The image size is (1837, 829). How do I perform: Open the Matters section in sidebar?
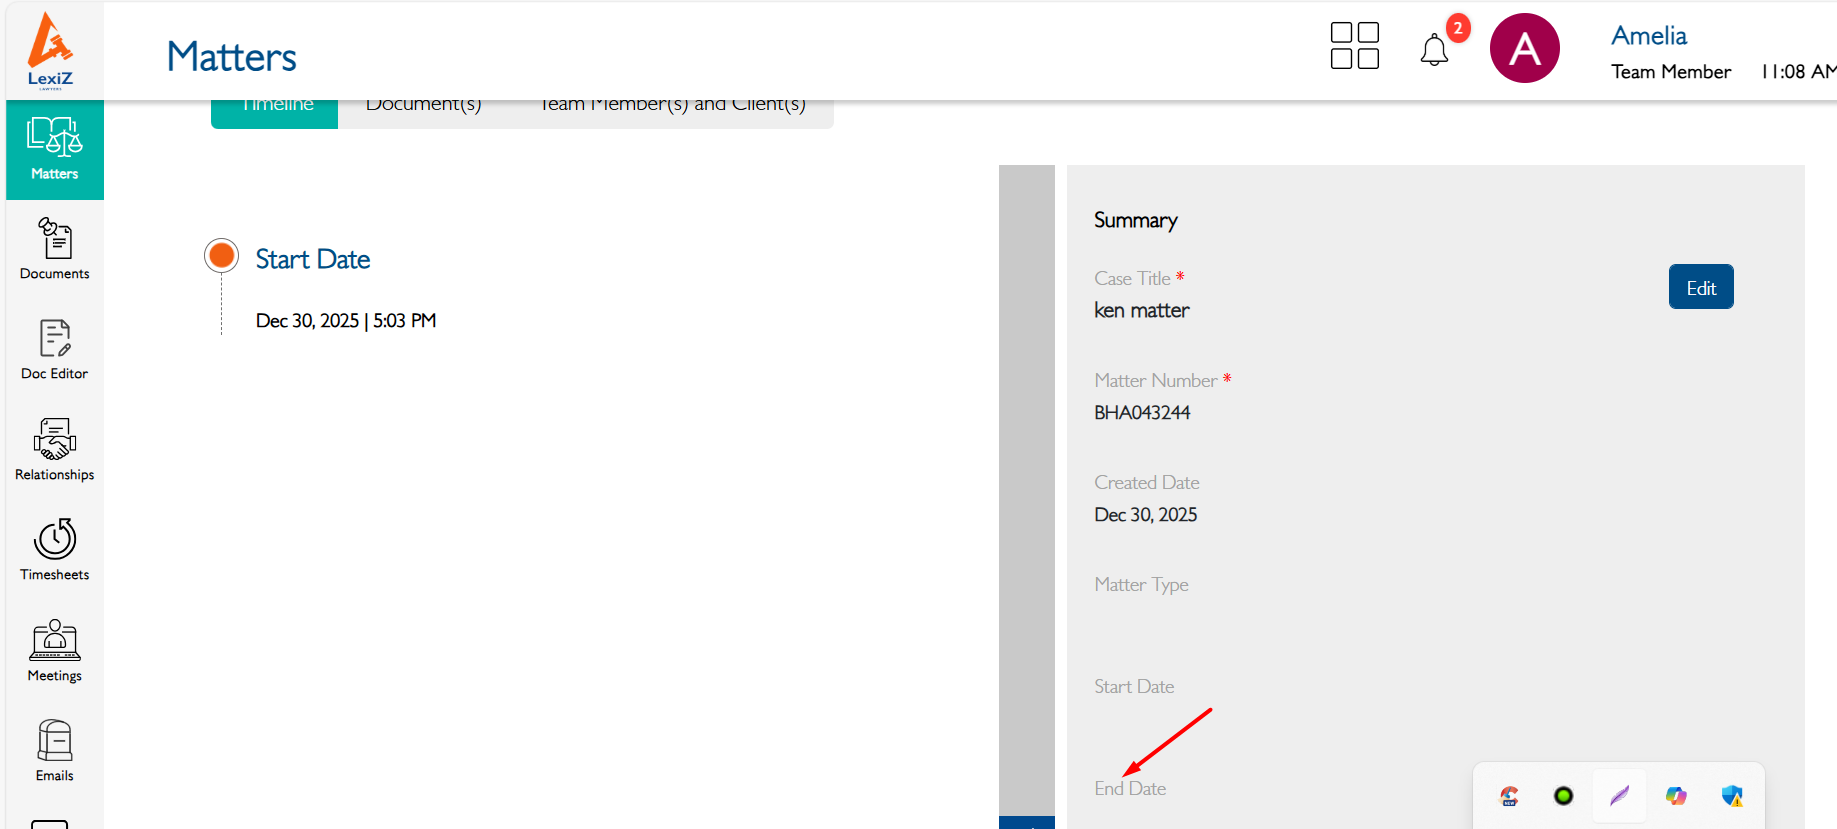(x=55, y=149)
